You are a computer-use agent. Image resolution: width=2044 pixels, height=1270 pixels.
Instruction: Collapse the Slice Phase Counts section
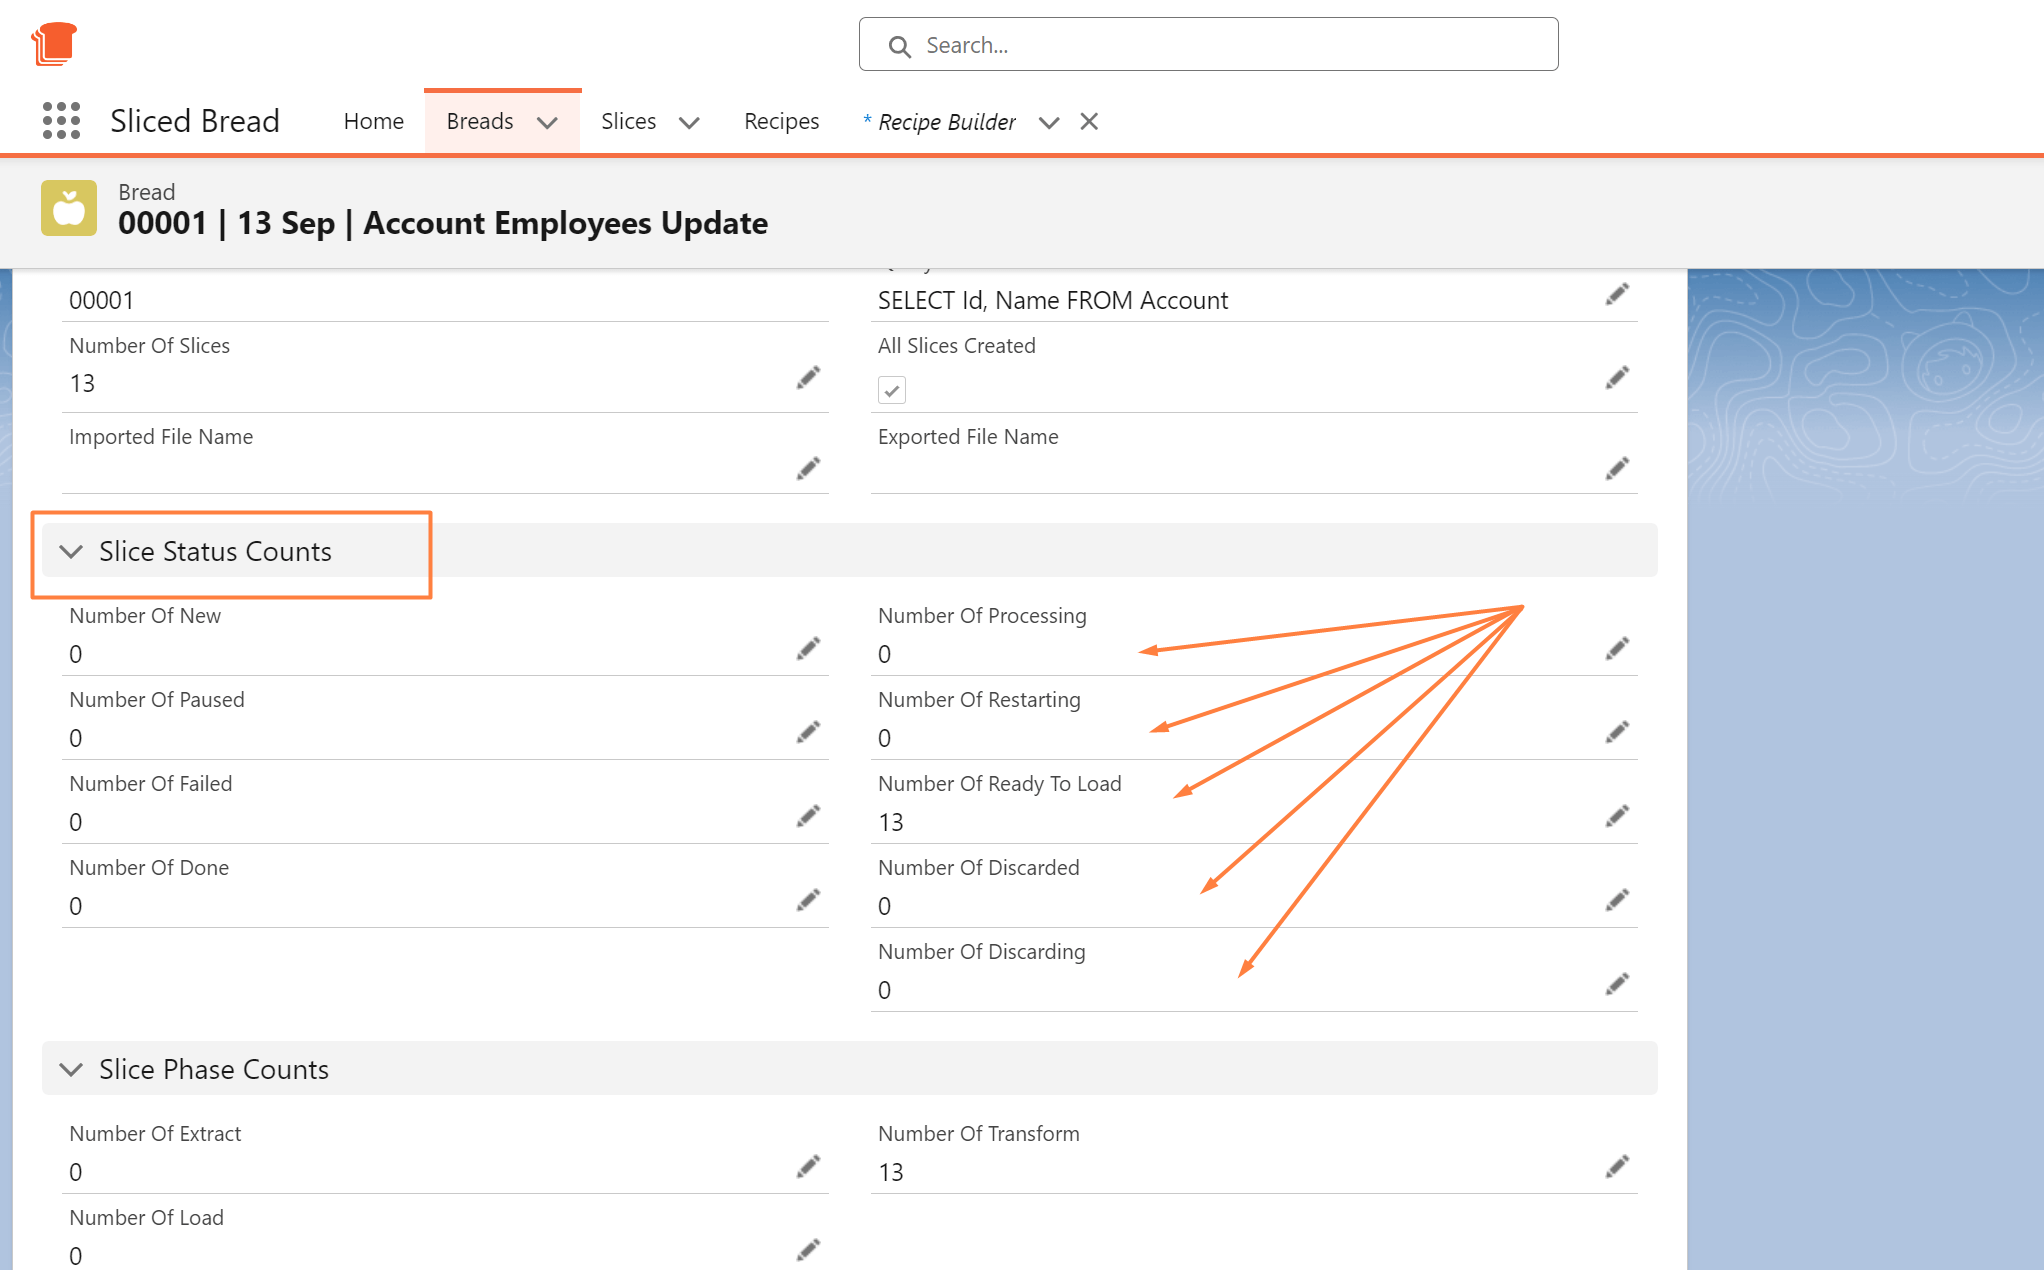tap(70, 1069)
